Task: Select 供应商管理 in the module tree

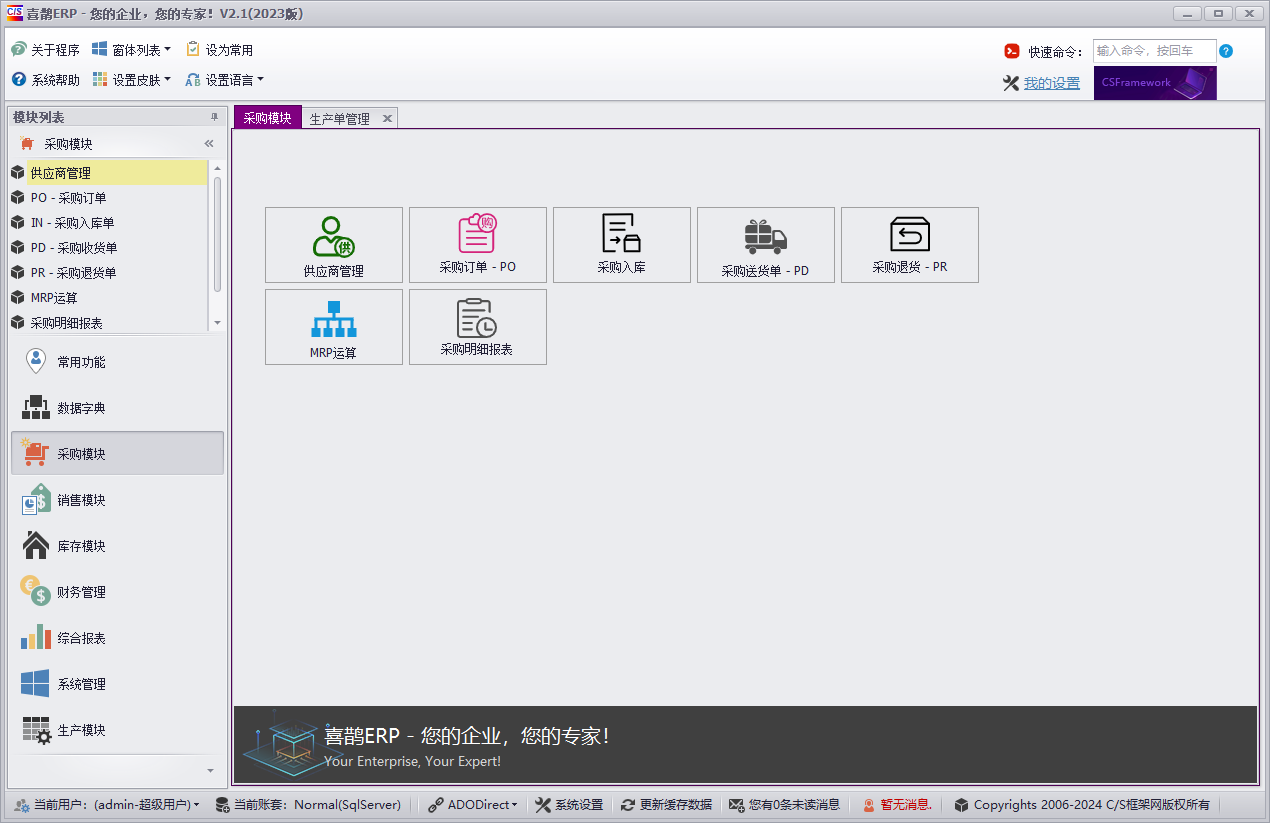Action: click(108, 173)
